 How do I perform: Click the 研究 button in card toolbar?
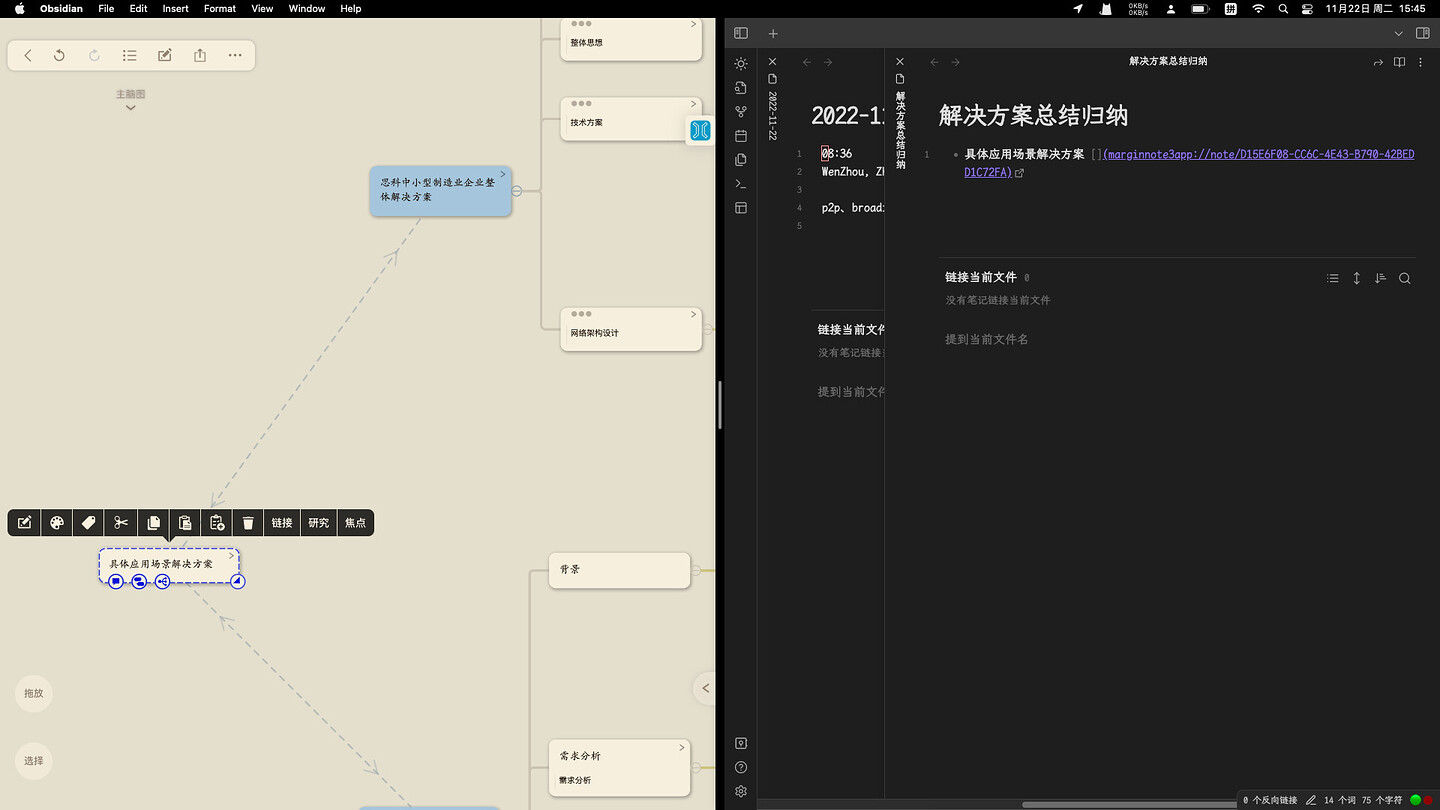tap(319, 523)
